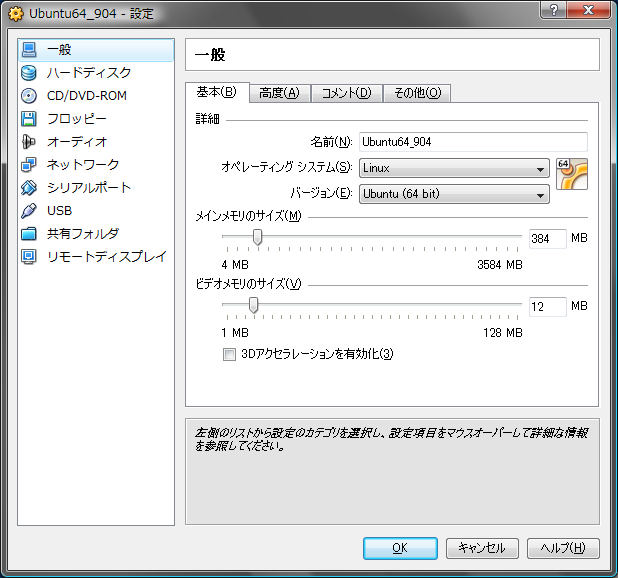This screenshot has height=578, width=618.
Task: Click the video memory 12 MB value field
Action: tap(547, 307)
